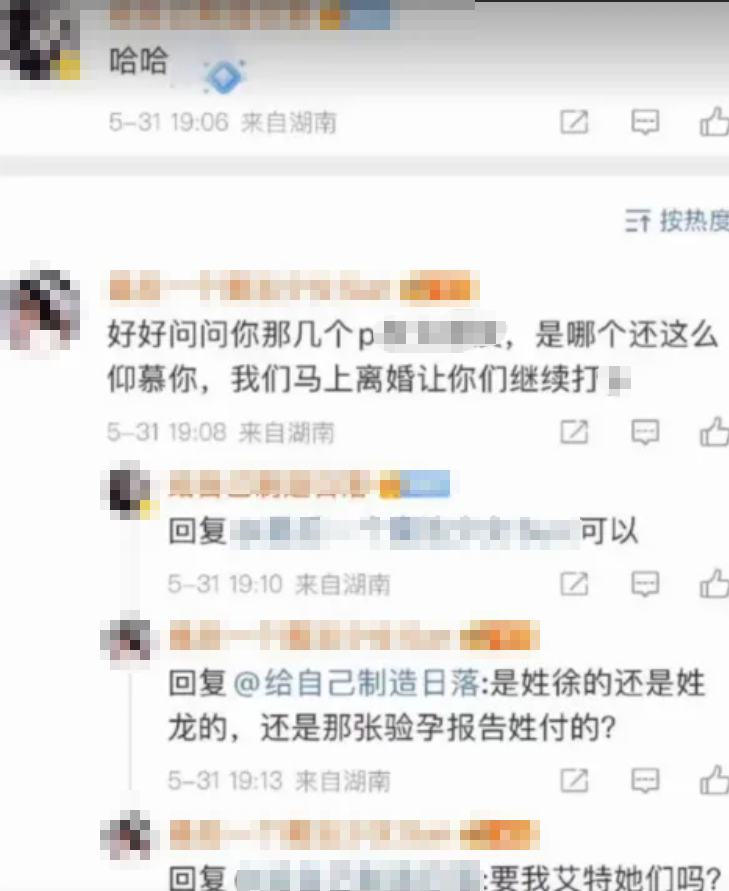
Task: Open comment icon on the 19:10 reply
Action: pos(645,584)
